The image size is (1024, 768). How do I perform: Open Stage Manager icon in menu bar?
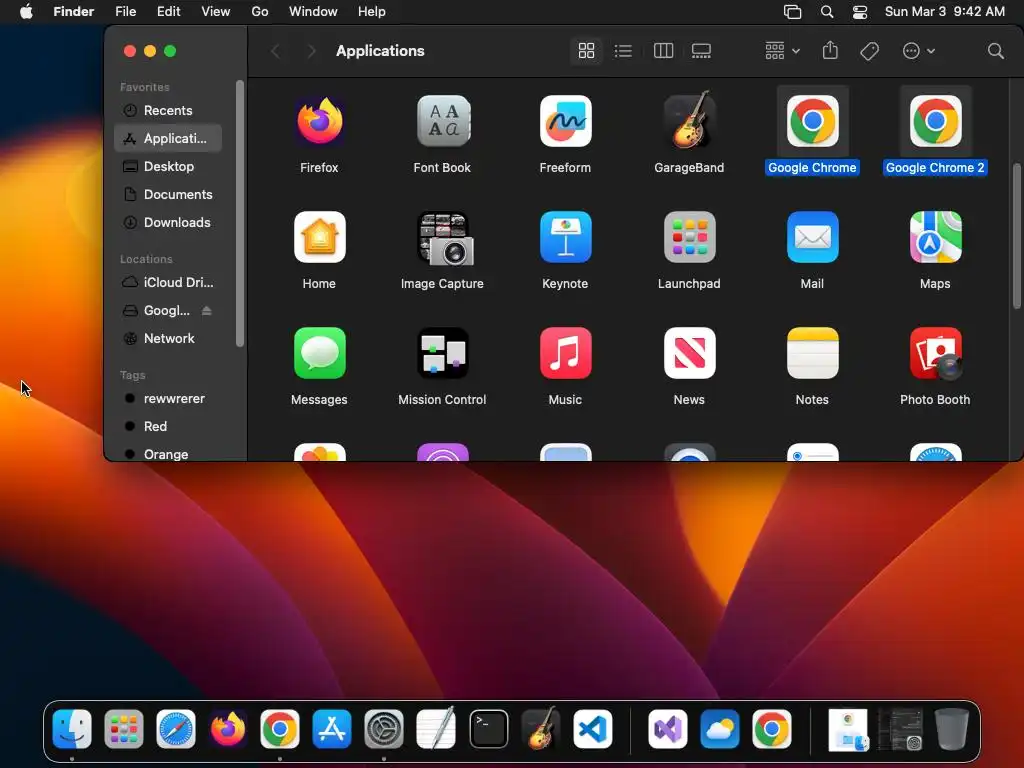coord(792,12)
